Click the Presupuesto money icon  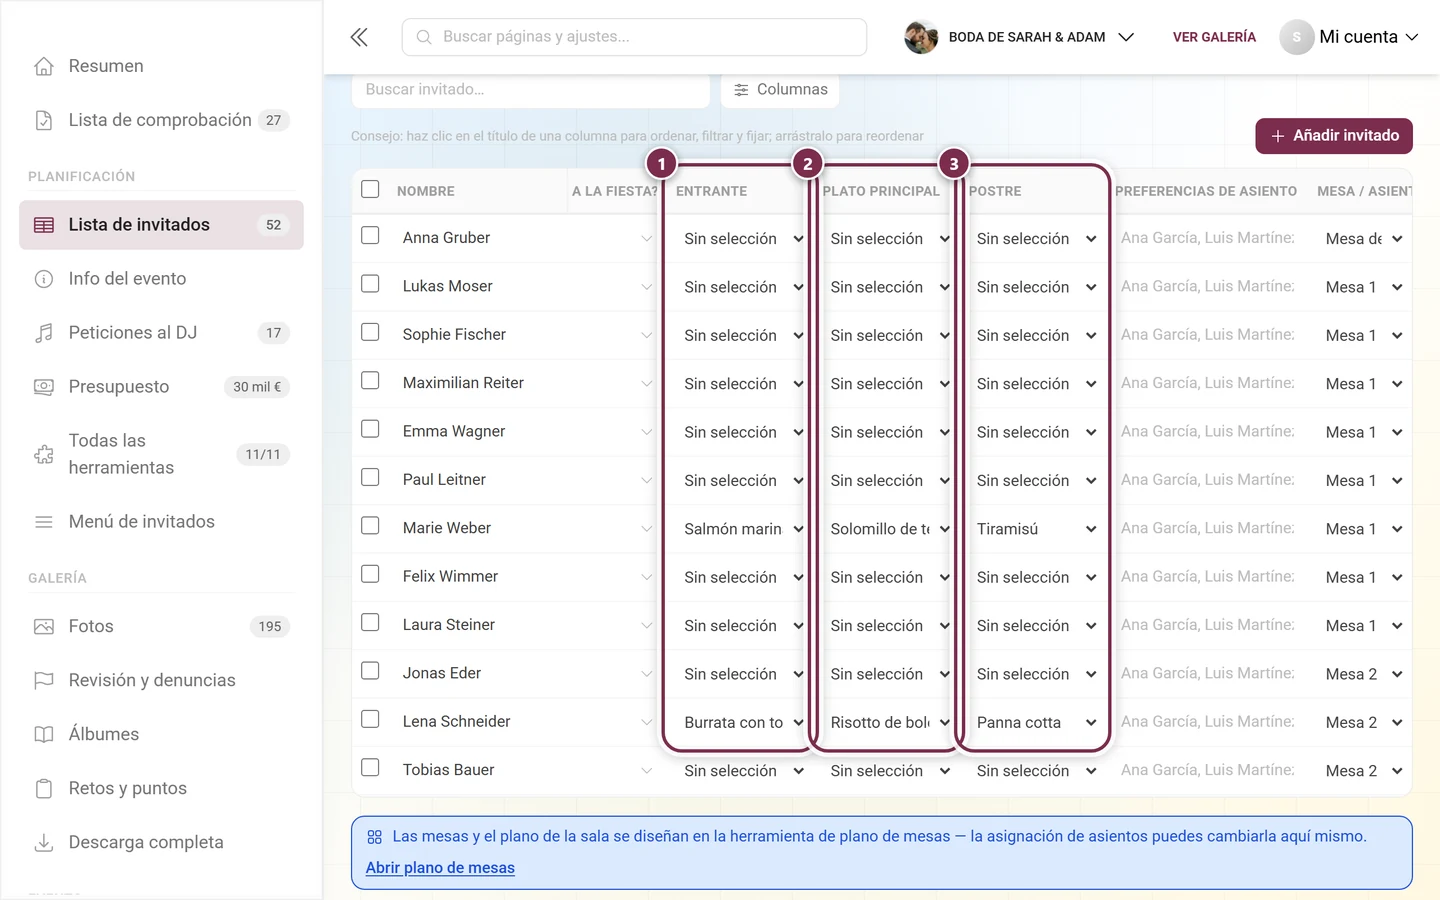tap(44, 387)
